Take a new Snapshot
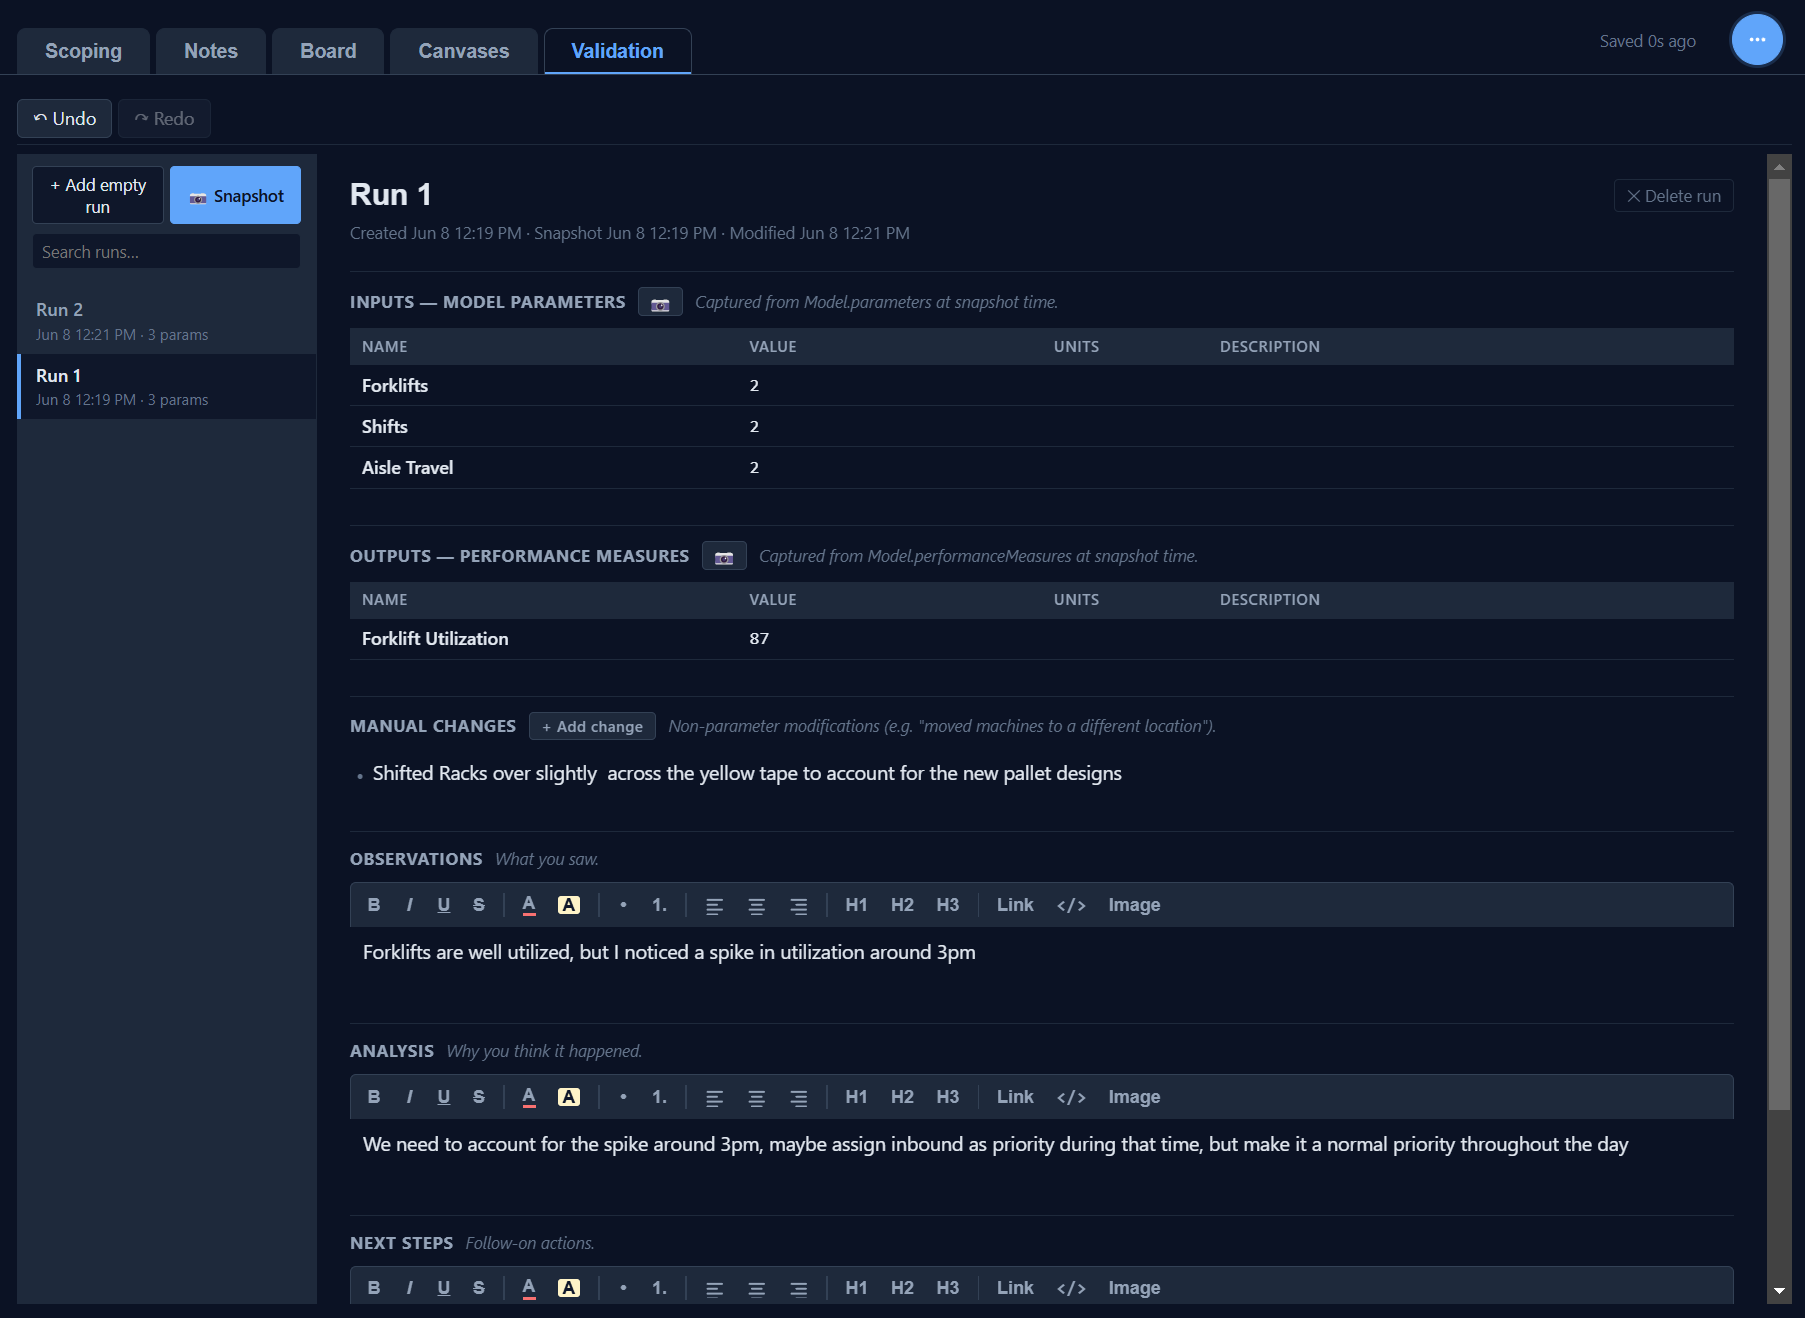Image resolution: width=1805 pixels, height=1318 pixels. (x=235, y=195)
